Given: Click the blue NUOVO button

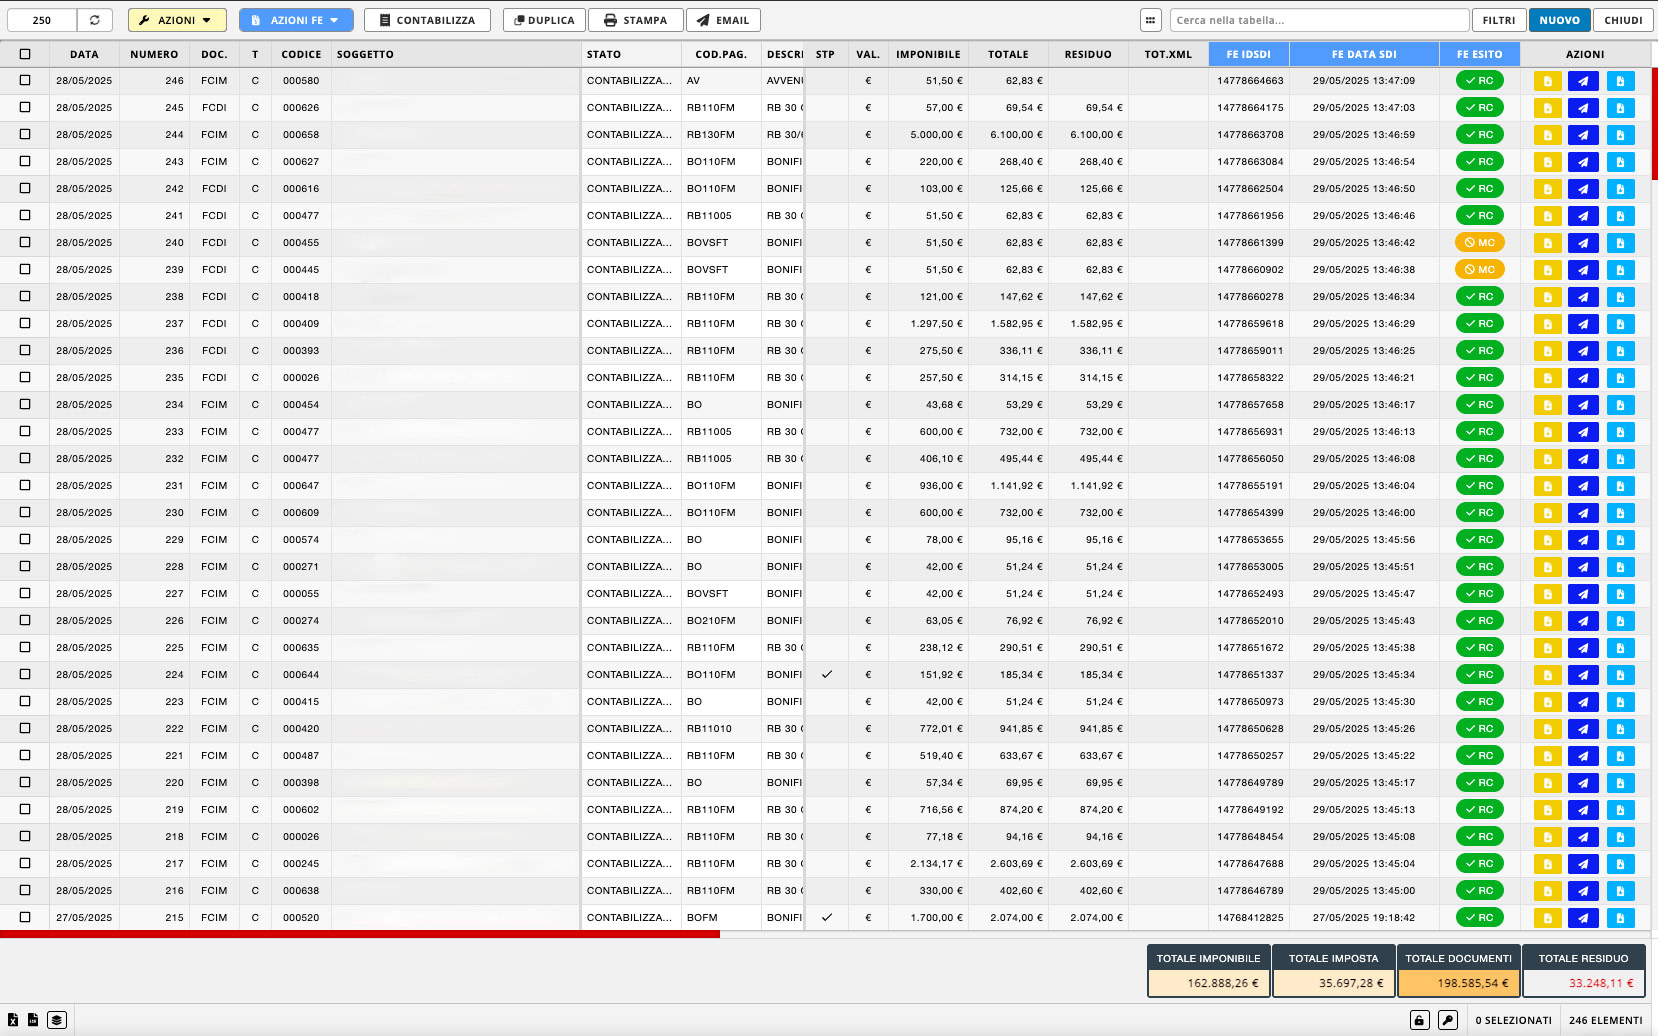Looking at the screenshot, I should click(1559, 20).
